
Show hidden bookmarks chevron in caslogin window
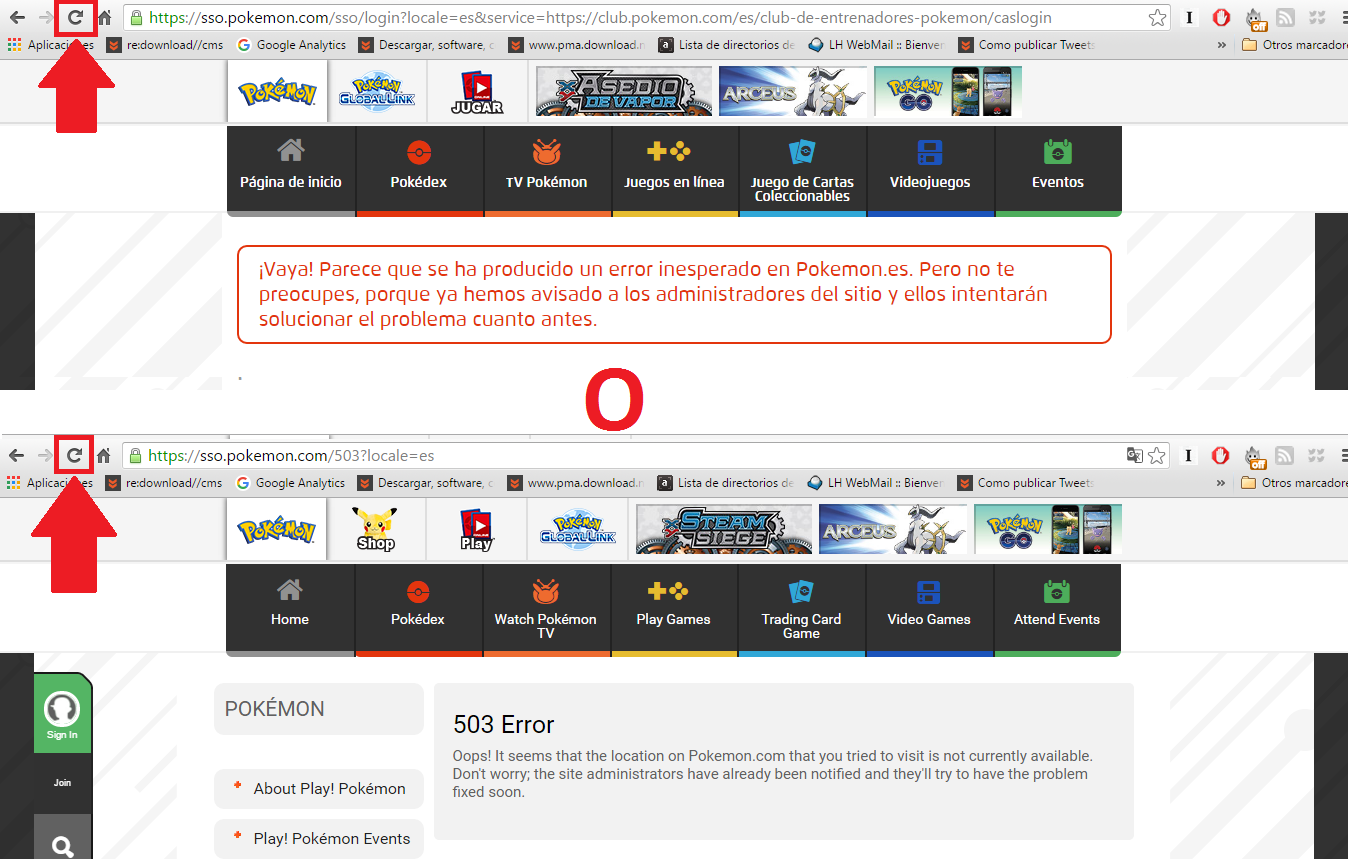click(1222, 45)
